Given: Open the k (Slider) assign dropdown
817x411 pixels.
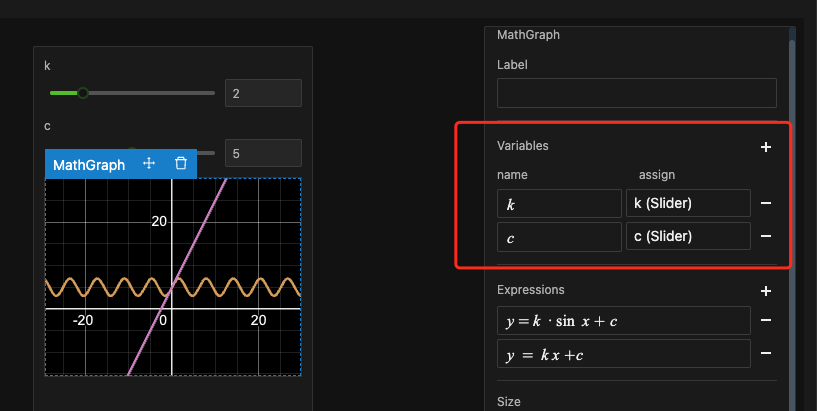Looking at the screenshot, I should pyautogui.click(x=688, y=203).
